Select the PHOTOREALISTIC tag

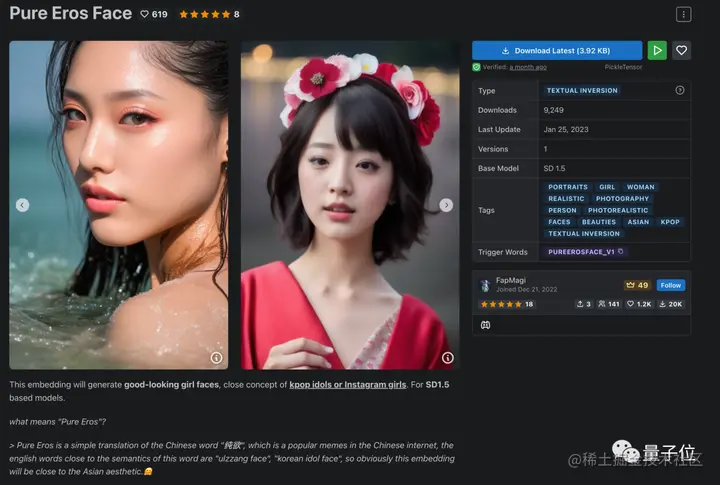pos(618,210)
